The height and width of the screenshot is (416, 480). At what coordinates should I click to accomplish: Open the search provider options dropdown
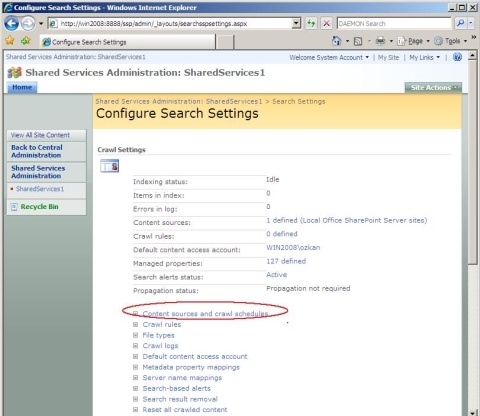(470, 23)
